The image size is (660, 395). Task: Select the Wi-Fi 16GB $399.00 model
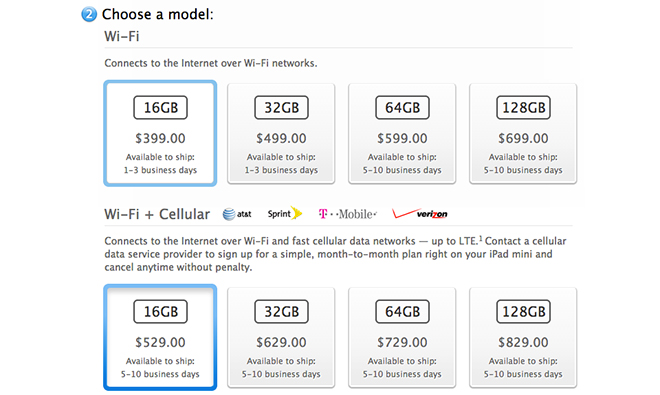pos(160,133)
